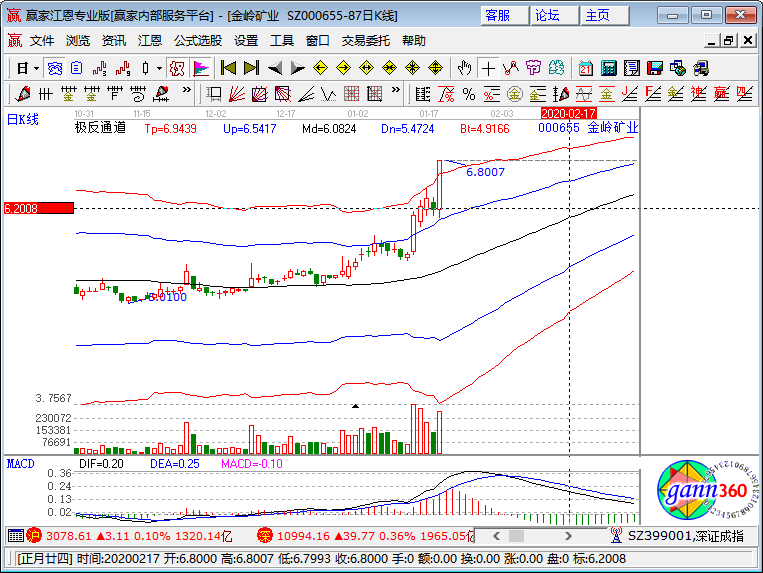The image size is (763, 573).
Task: Draw a zigzag polyline with red-dot tool
Action: point(511,68)
